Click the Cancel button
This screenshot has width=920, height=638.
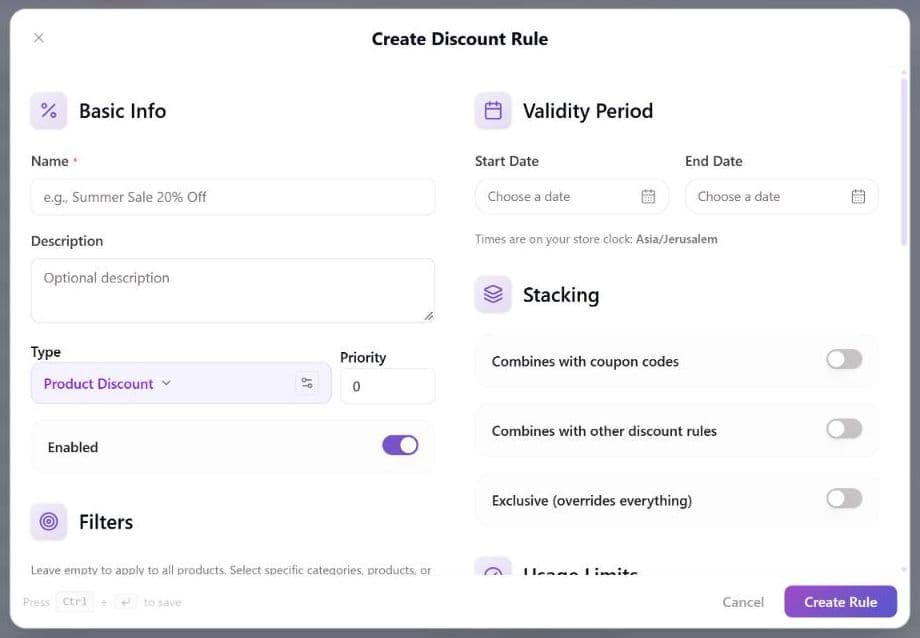point(743,602)
